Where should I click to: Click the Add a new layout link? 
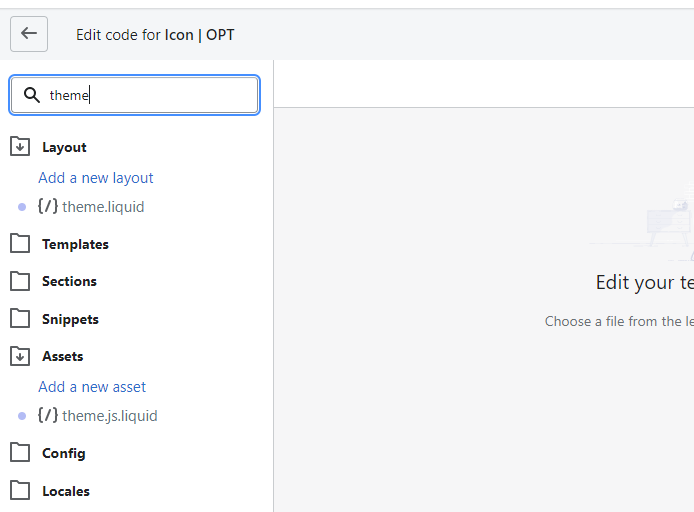[x=96, y=178]
